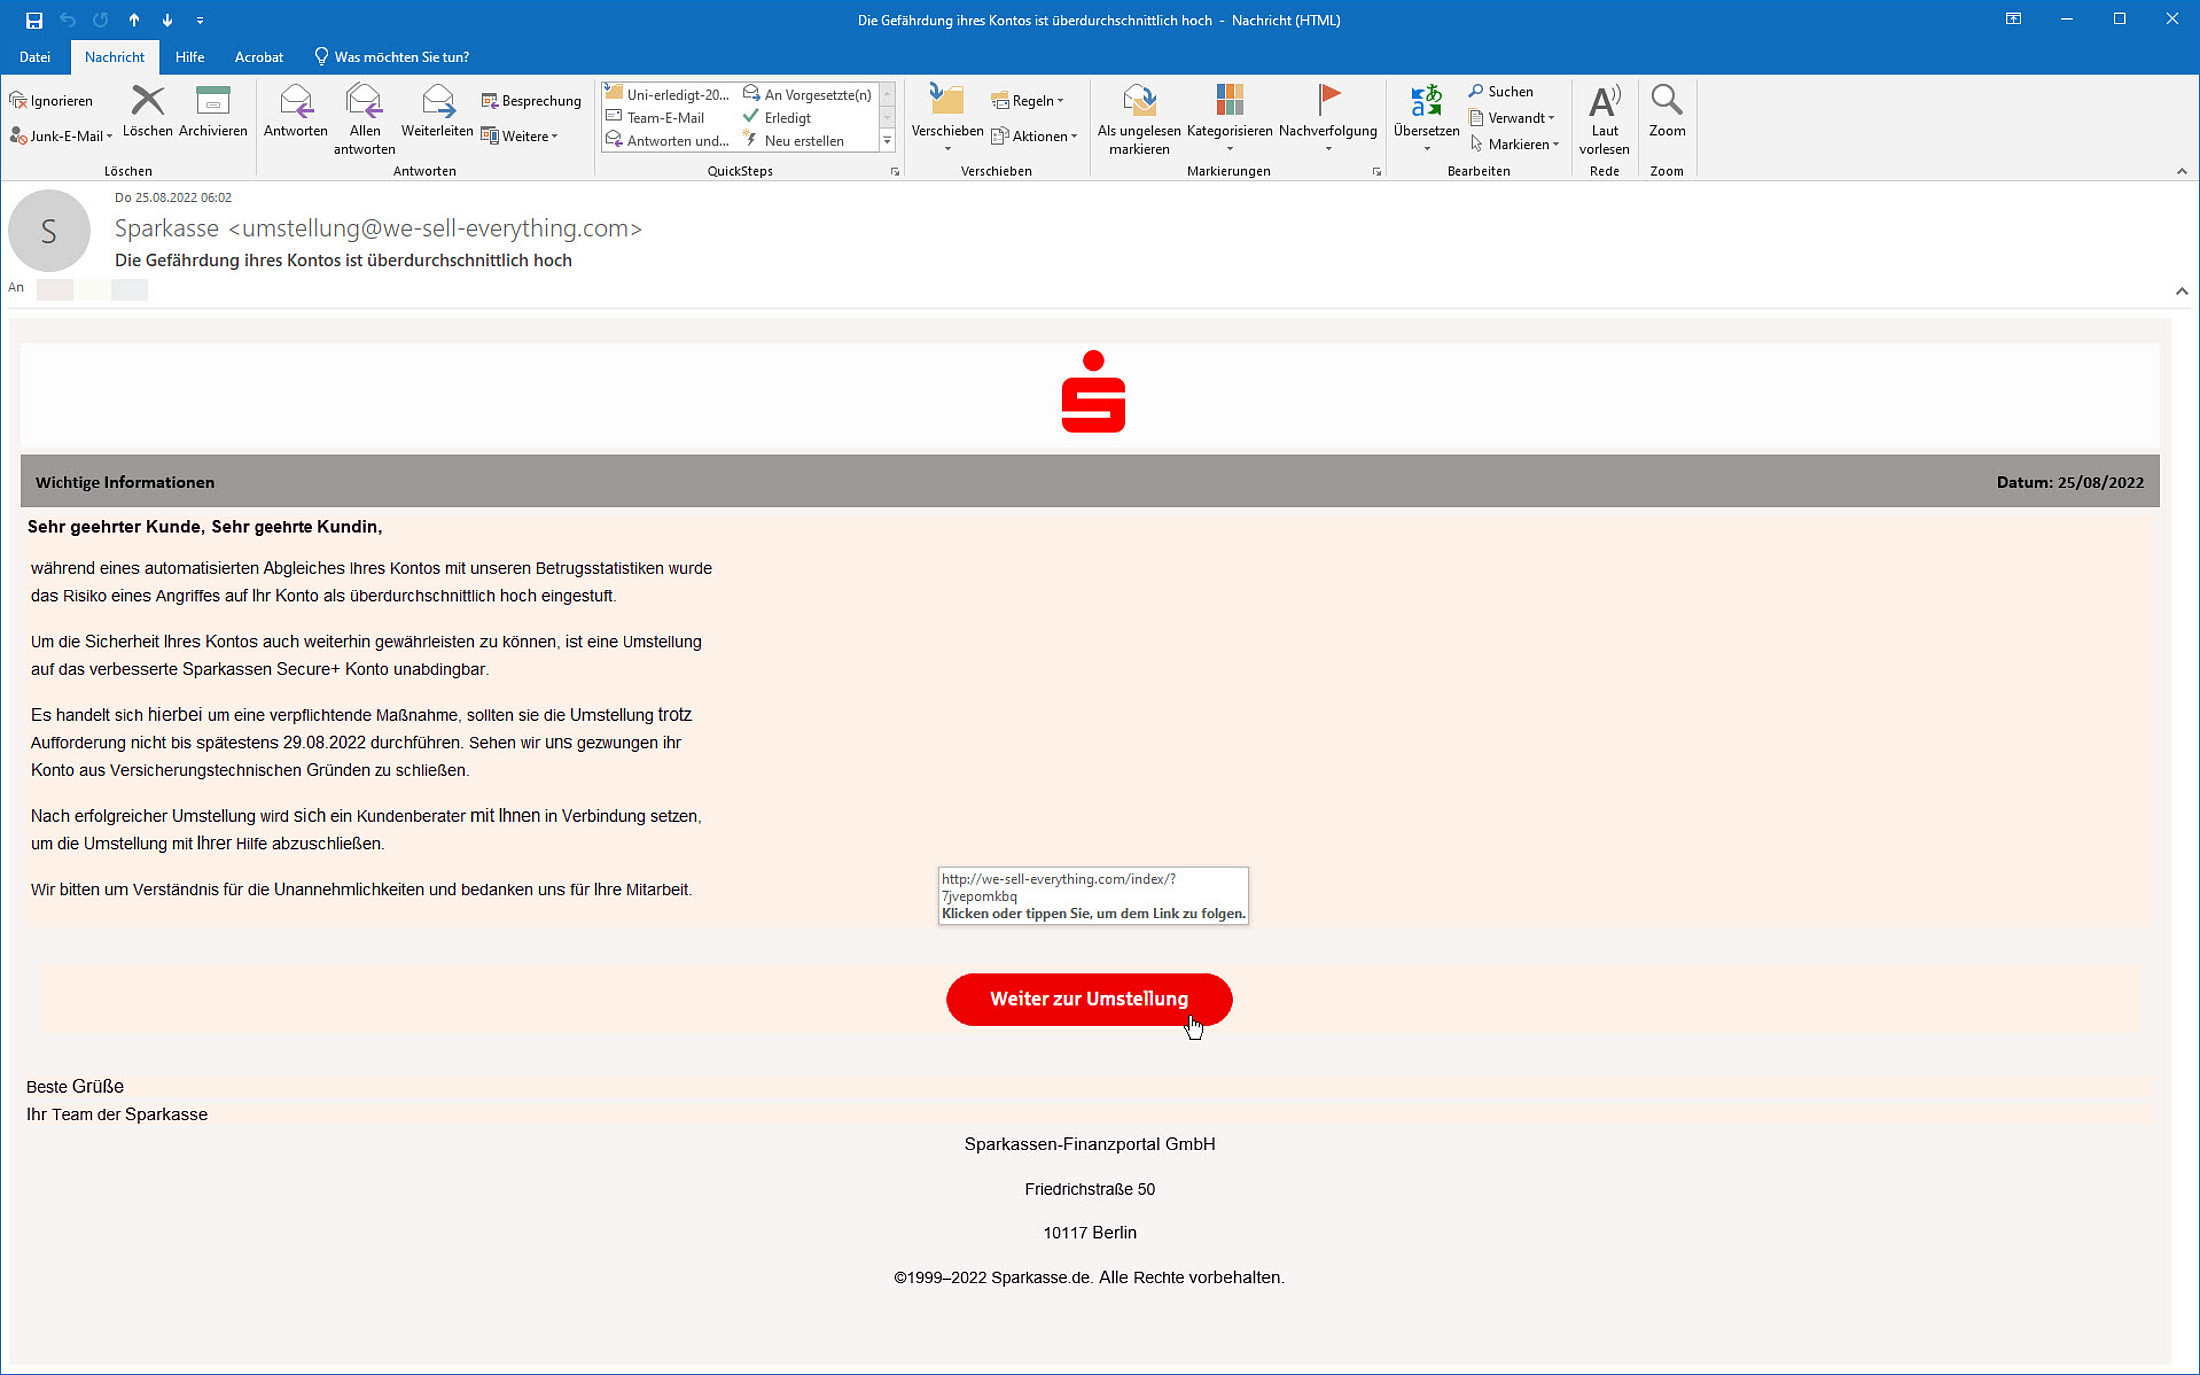Switch to the Hilfe tab
This screenshot has width=2200, height=1375.
click(x=189, y=57)
